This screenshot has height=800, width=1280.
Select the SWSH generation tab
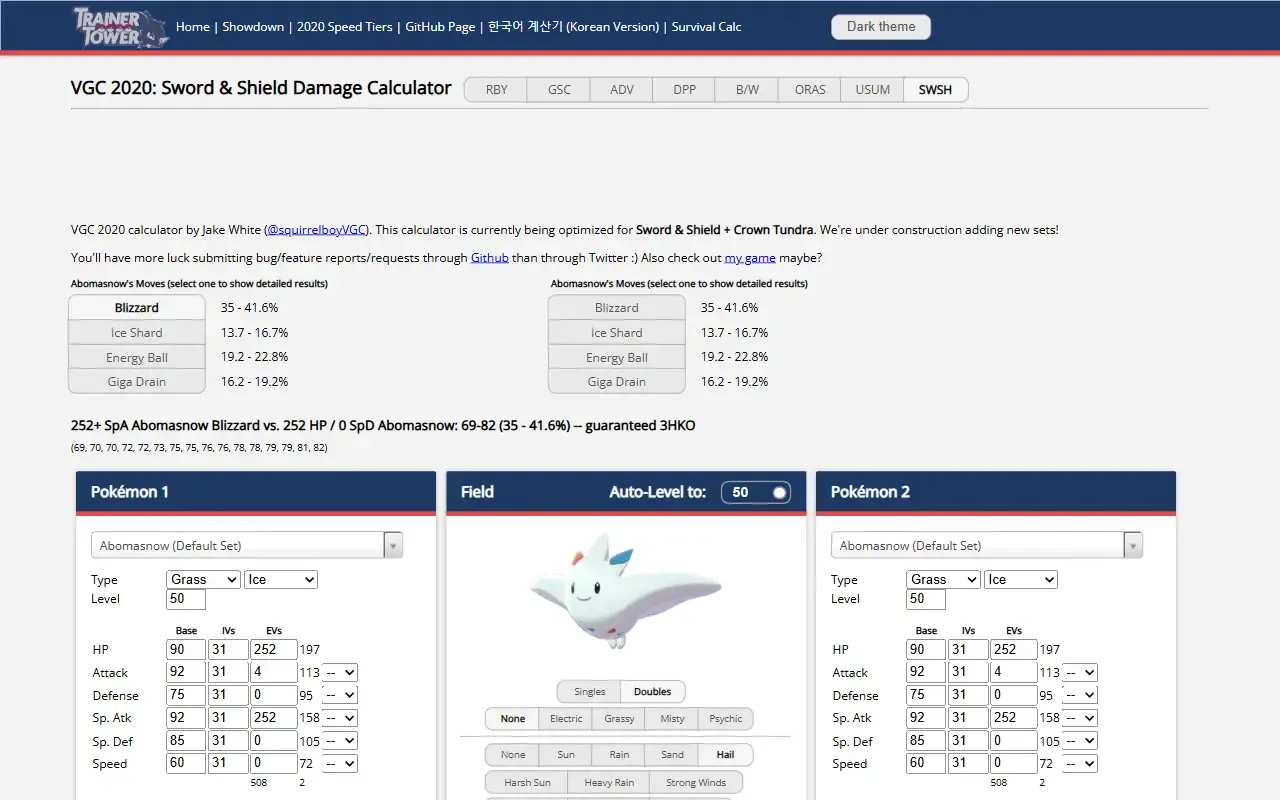(x=935, y=90)
